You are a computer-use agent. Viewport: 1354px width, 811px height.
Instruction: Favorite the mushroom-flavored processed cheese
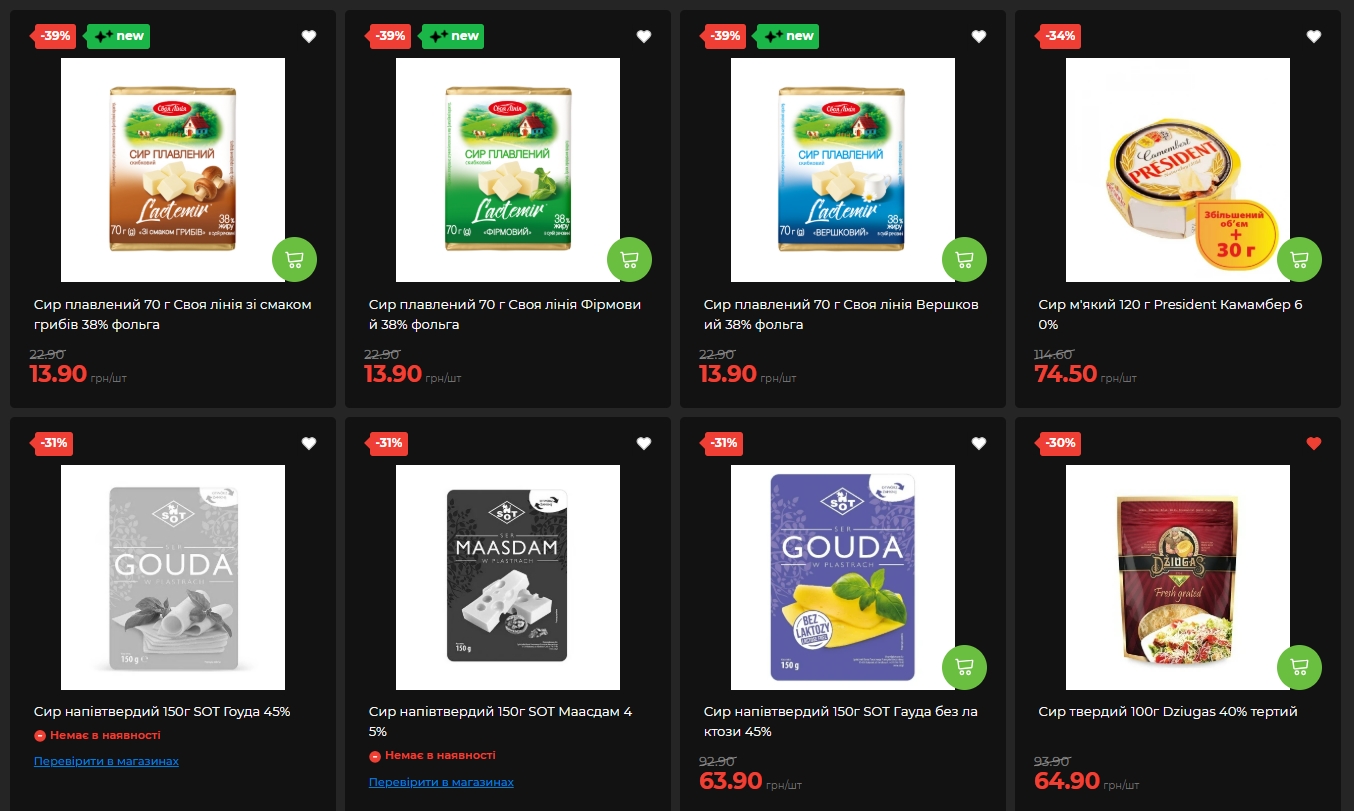tap(309, 36)
